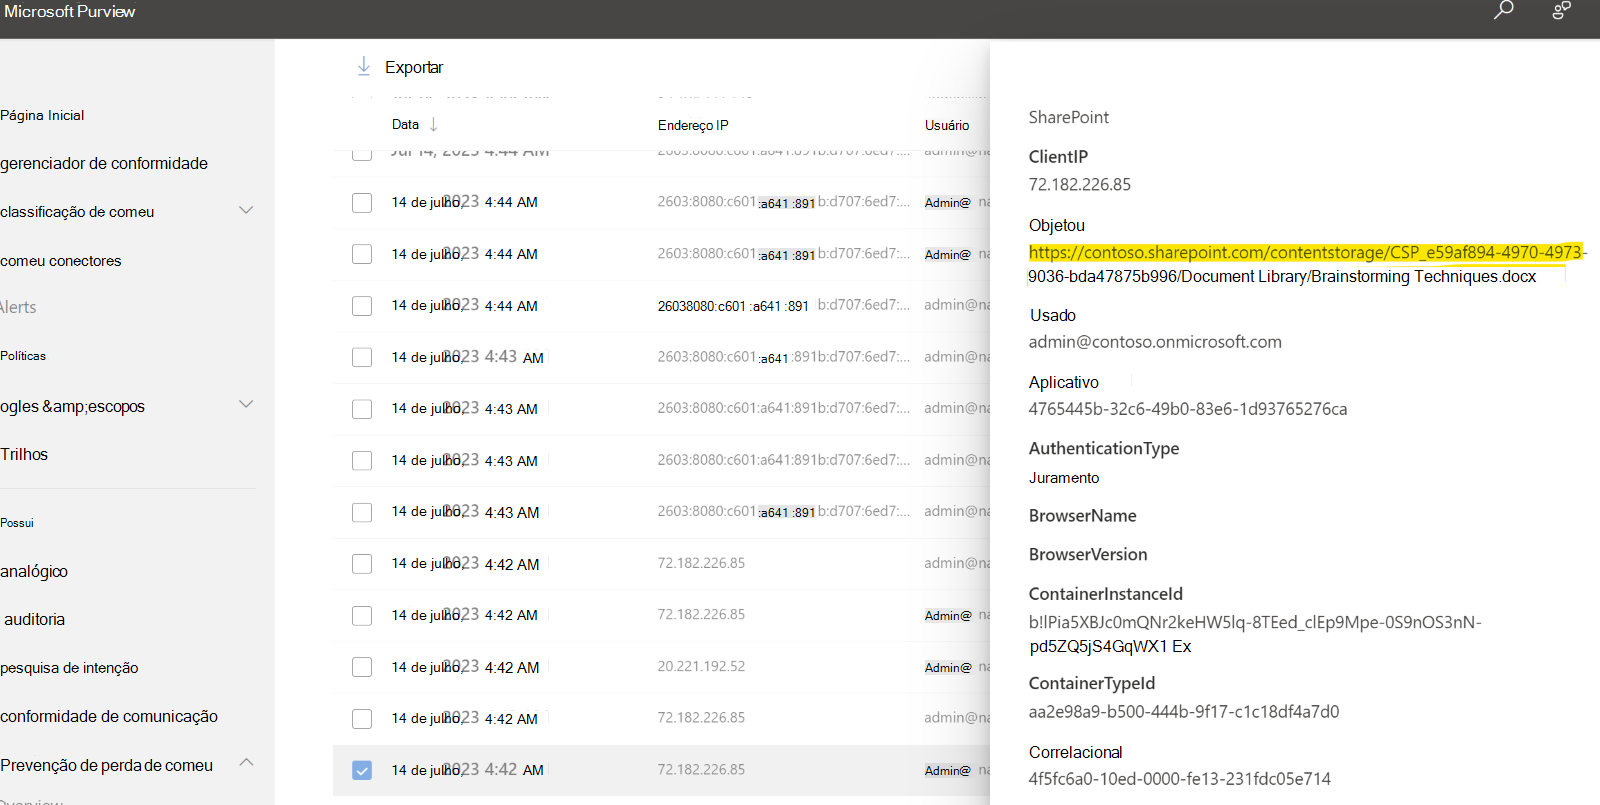Open the contoso.sharepoint.com object link
Viewport: 1600px width, 805px height.
tap(1308, 264)
